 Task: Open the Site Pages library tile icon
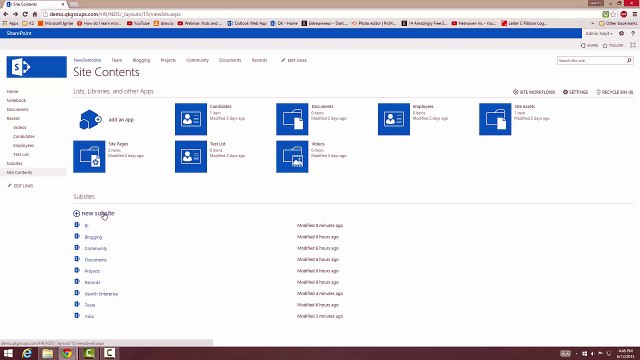89,157
